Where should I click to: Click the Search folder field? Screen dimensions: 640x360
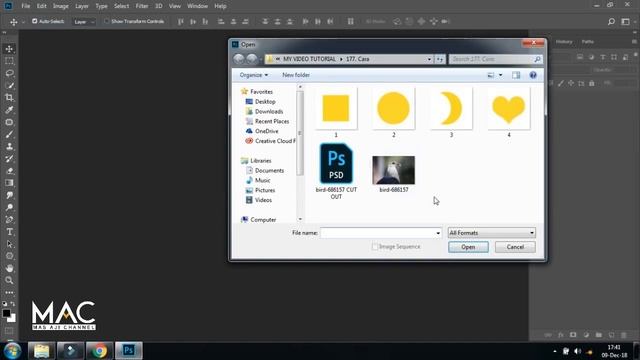(496, 59)
